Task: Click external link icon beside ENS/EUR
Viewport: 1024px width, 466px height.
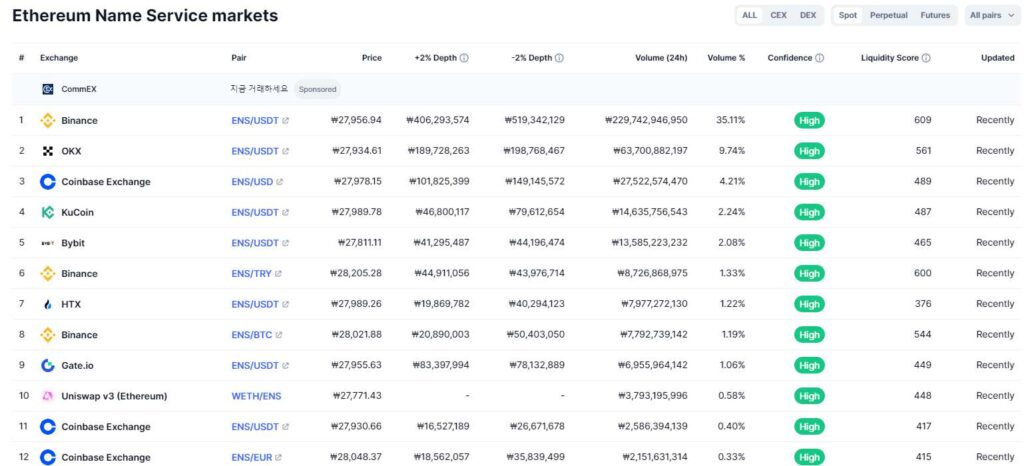Action: click(x=279, y=458)
